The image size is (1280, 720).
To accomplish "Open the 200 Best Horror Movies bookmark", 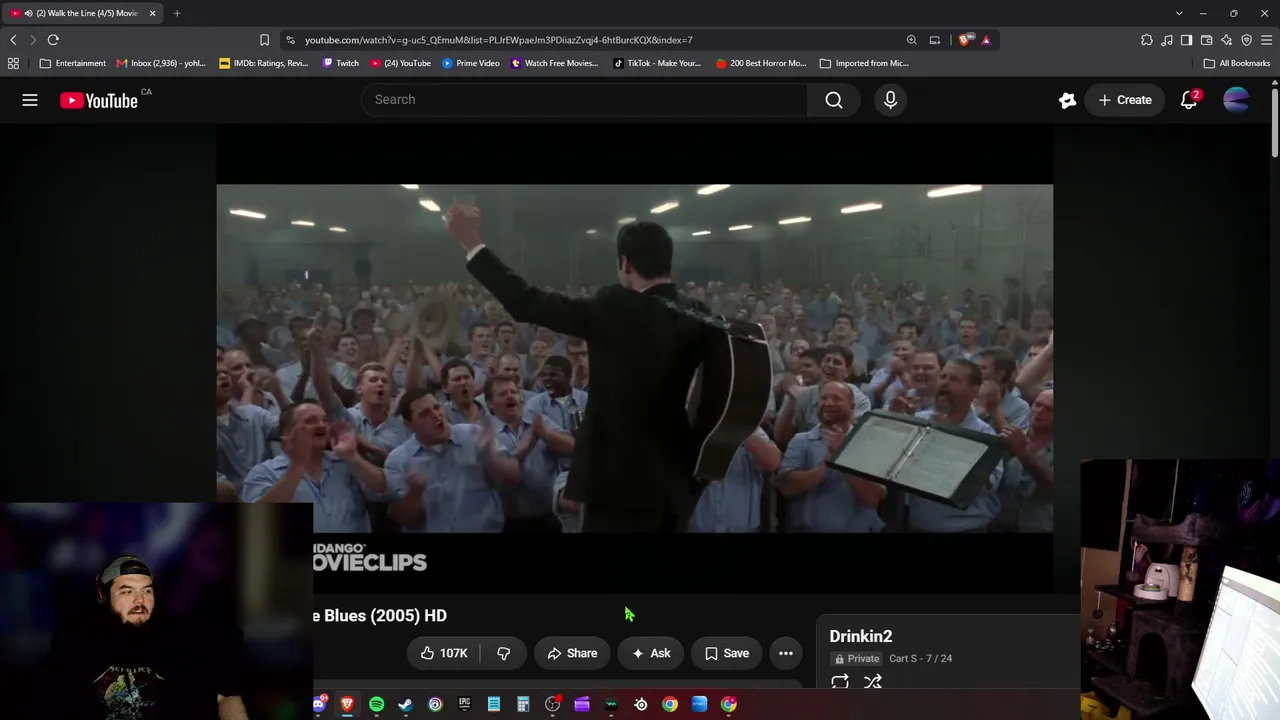I will pos(761,63).
